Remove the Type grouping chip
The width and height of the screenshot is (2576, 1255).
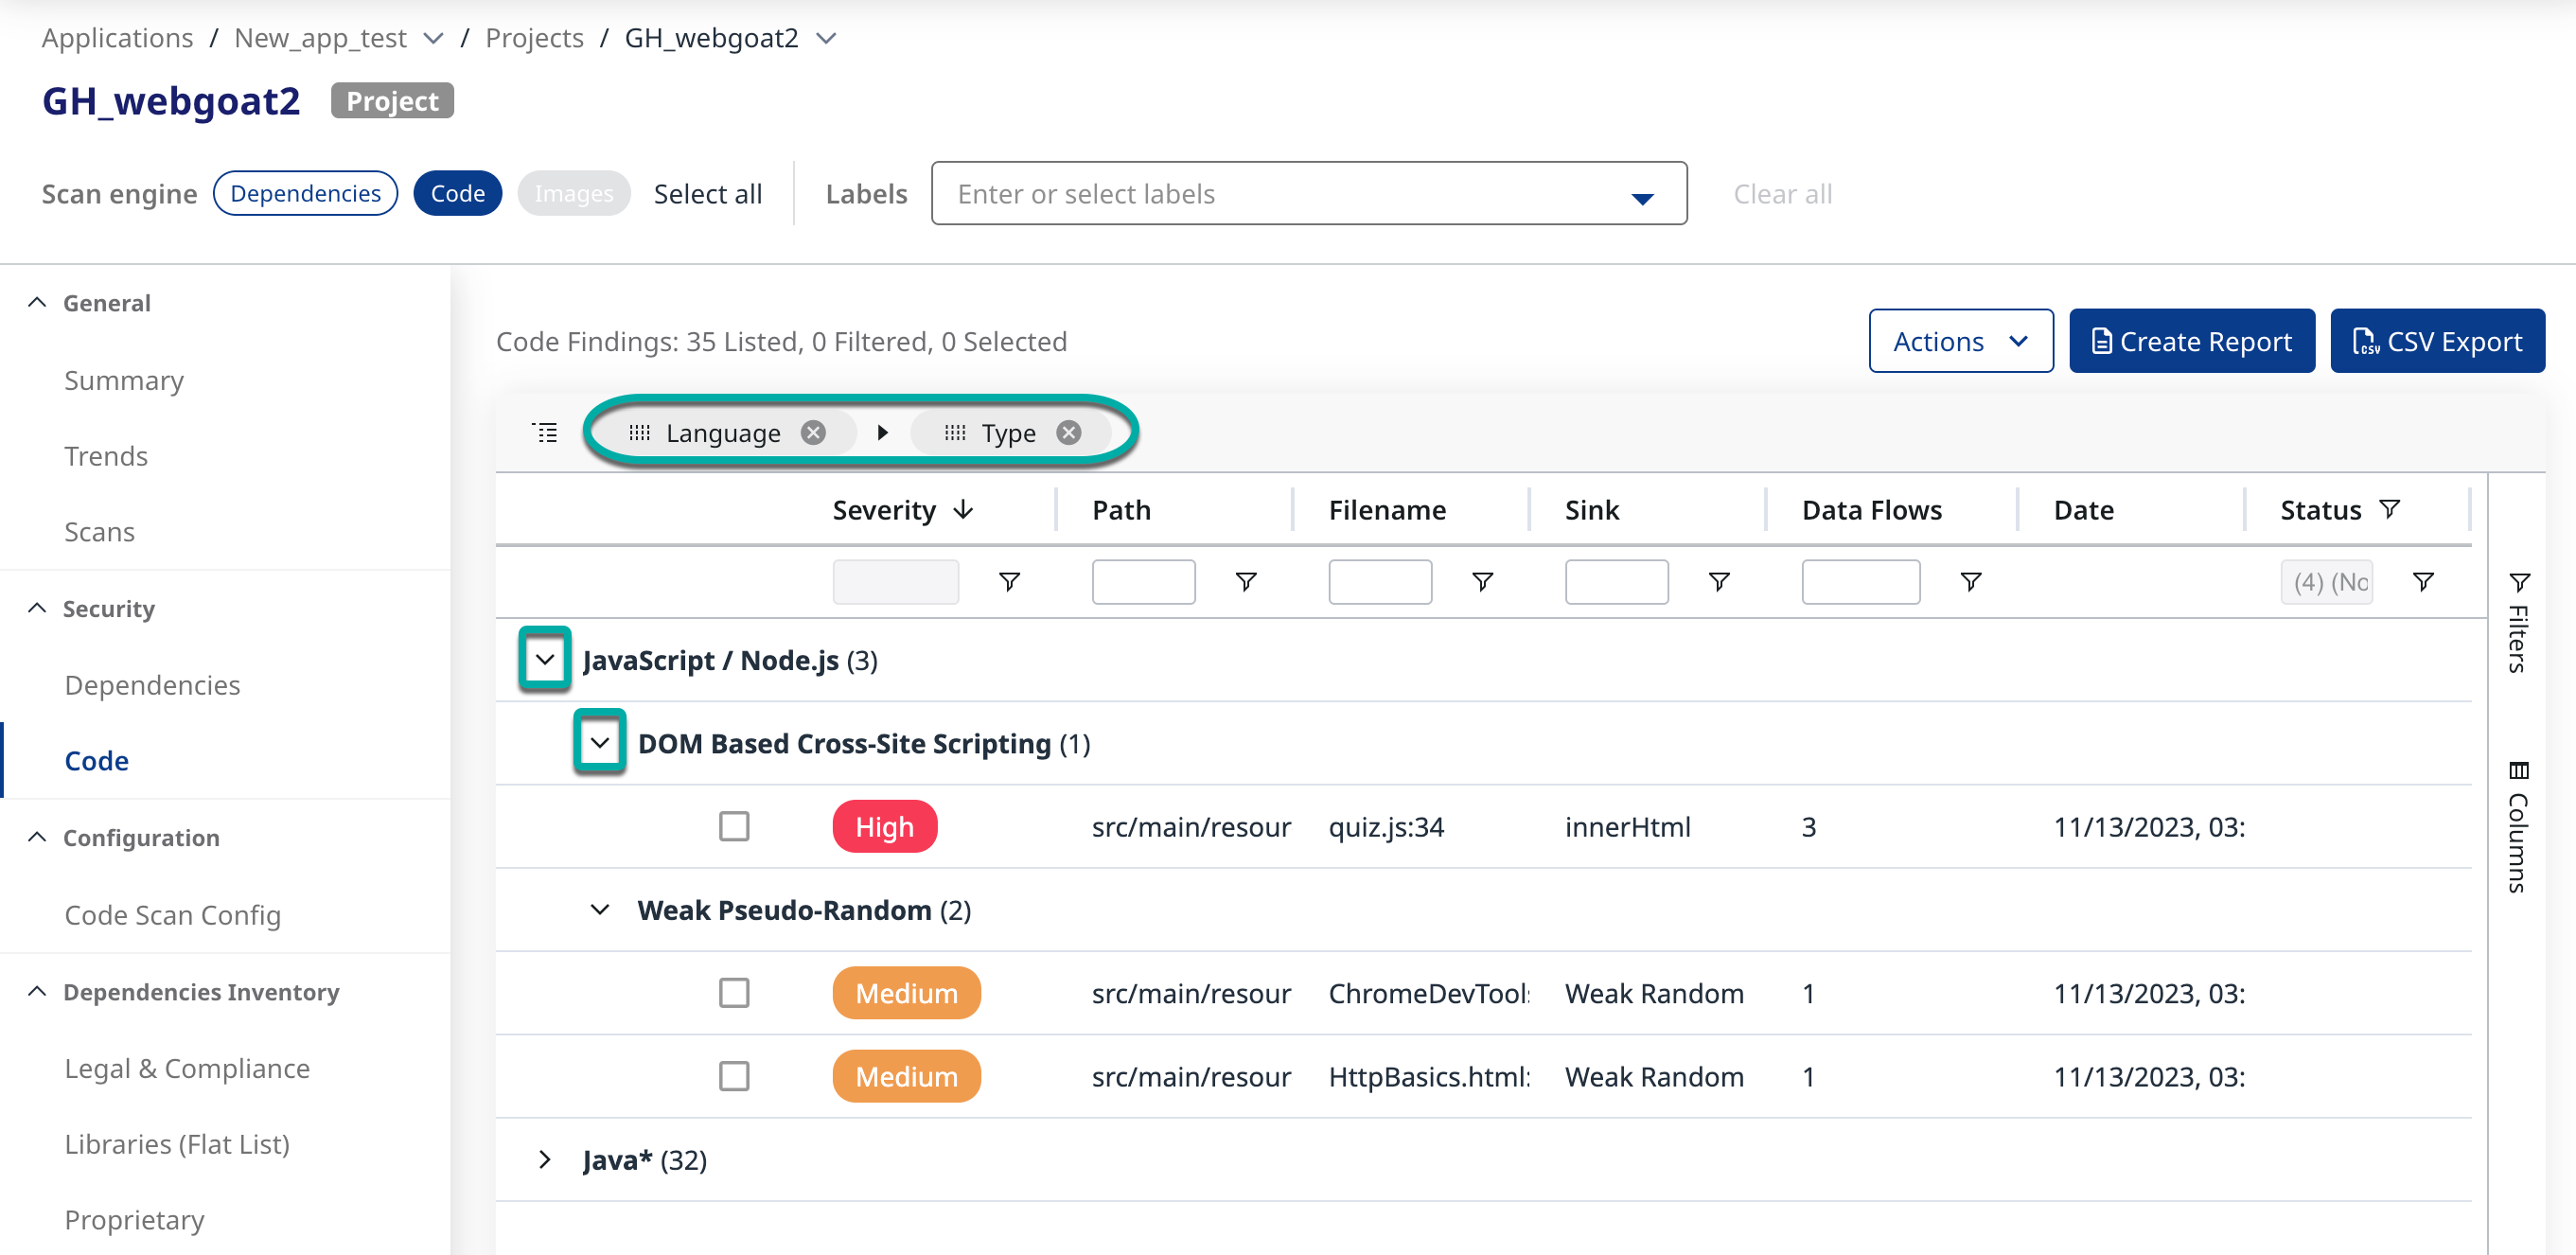click(1068, 433)
